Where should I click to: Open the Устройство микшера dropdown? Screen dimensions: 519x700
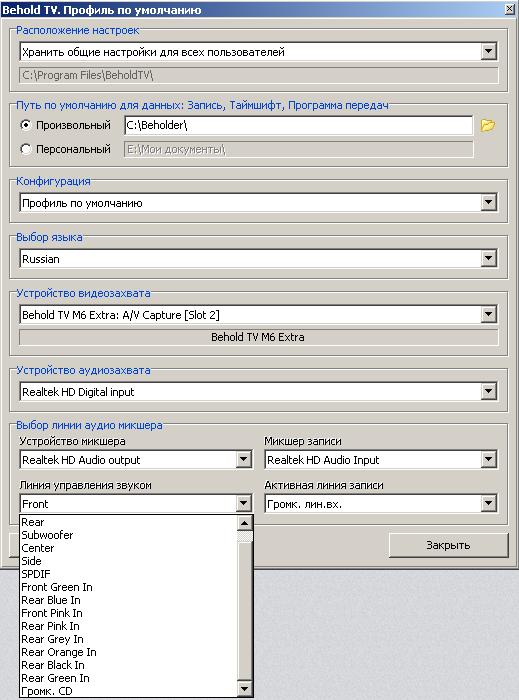click(x=244, y=460)
